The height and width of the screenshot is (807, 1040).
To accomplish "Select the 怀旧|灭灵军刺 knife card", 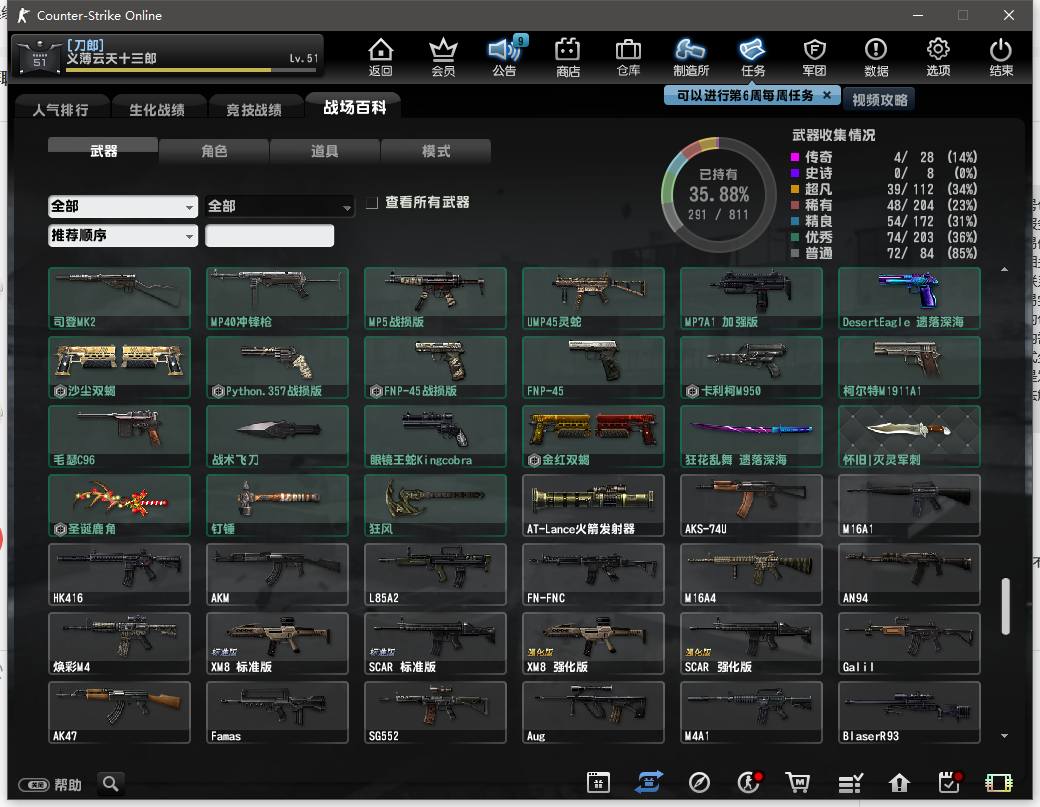I will point(909,436).
